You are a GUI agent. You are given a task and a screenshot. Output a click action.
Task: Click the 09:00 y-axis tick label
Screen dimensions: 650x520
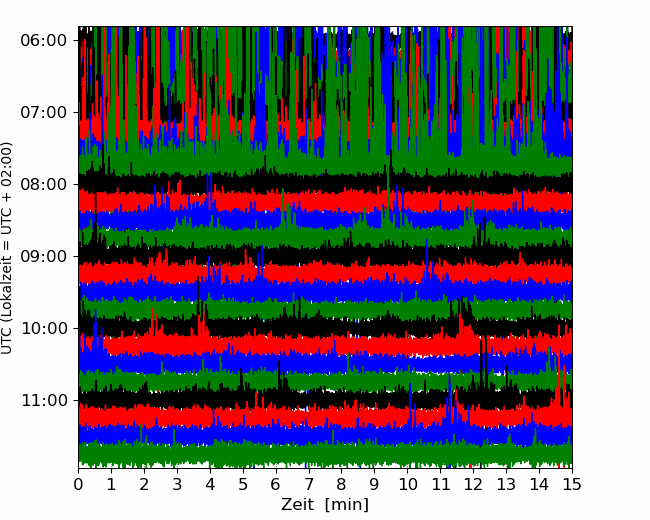(44, 257)
